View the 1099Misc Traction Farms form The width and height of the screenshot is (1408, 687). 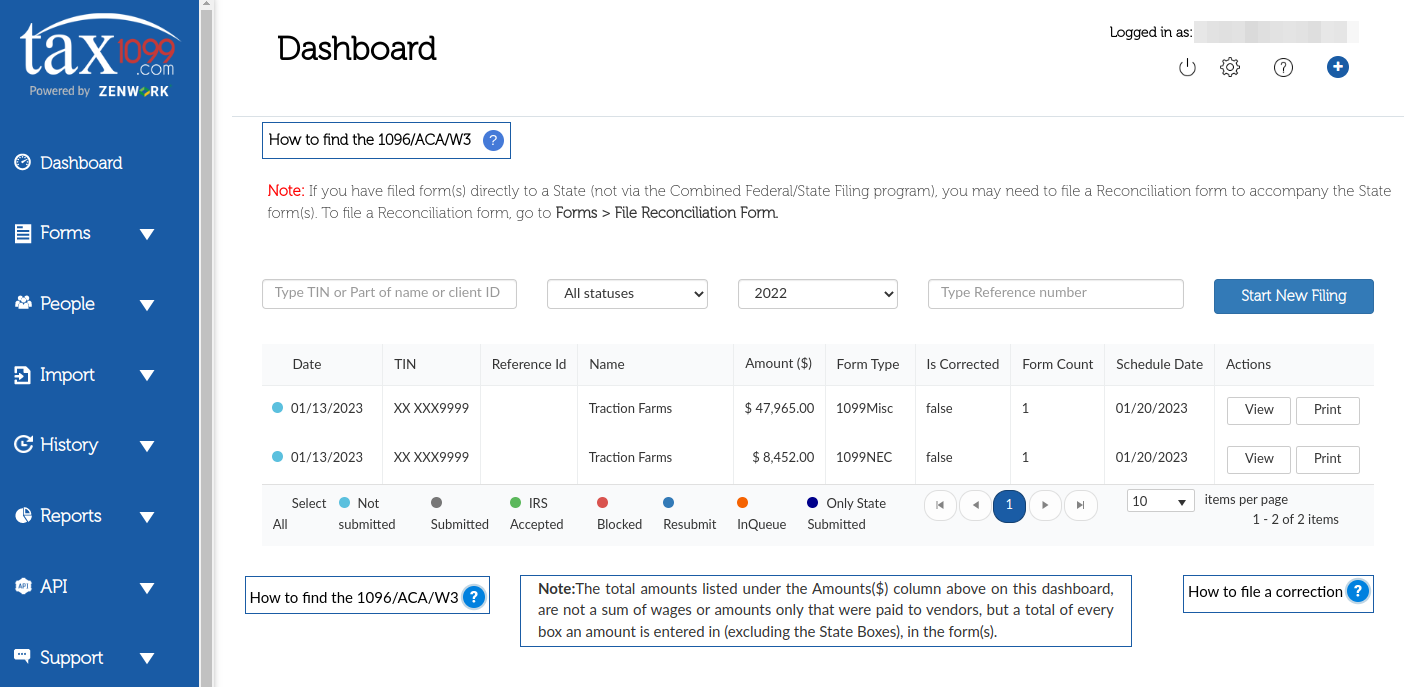coord(1259,410)
